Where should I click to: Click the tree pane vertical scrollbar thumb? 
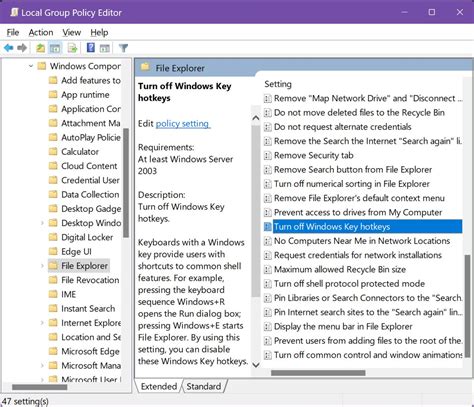[x=126, y=183]
